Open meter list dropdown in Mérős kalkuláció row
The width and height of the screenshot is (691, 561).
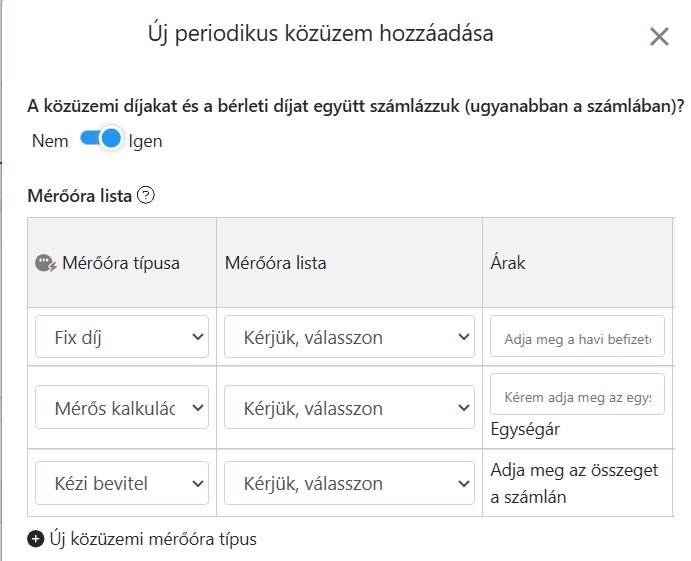349,408
